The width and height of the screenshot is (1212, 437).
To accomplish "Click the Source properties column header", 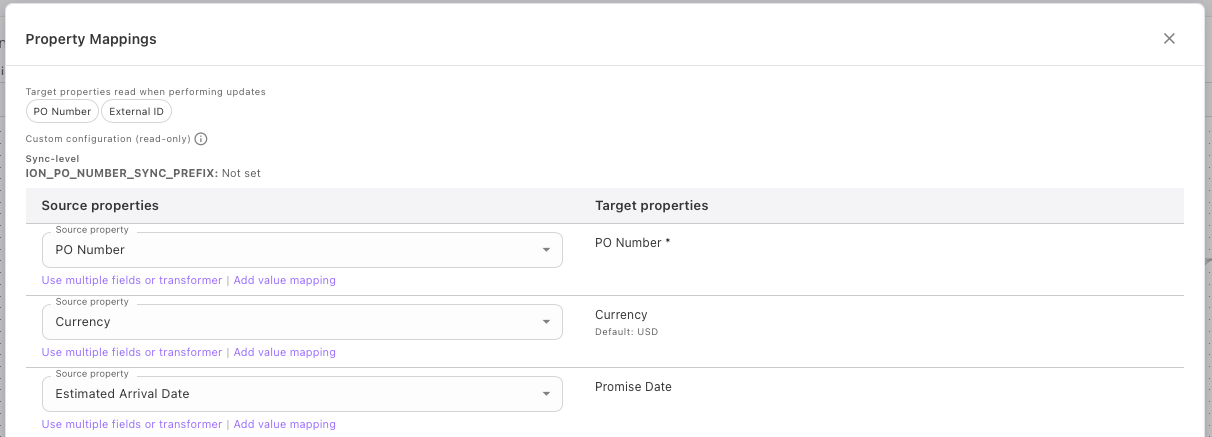I will tap(100, 206).
